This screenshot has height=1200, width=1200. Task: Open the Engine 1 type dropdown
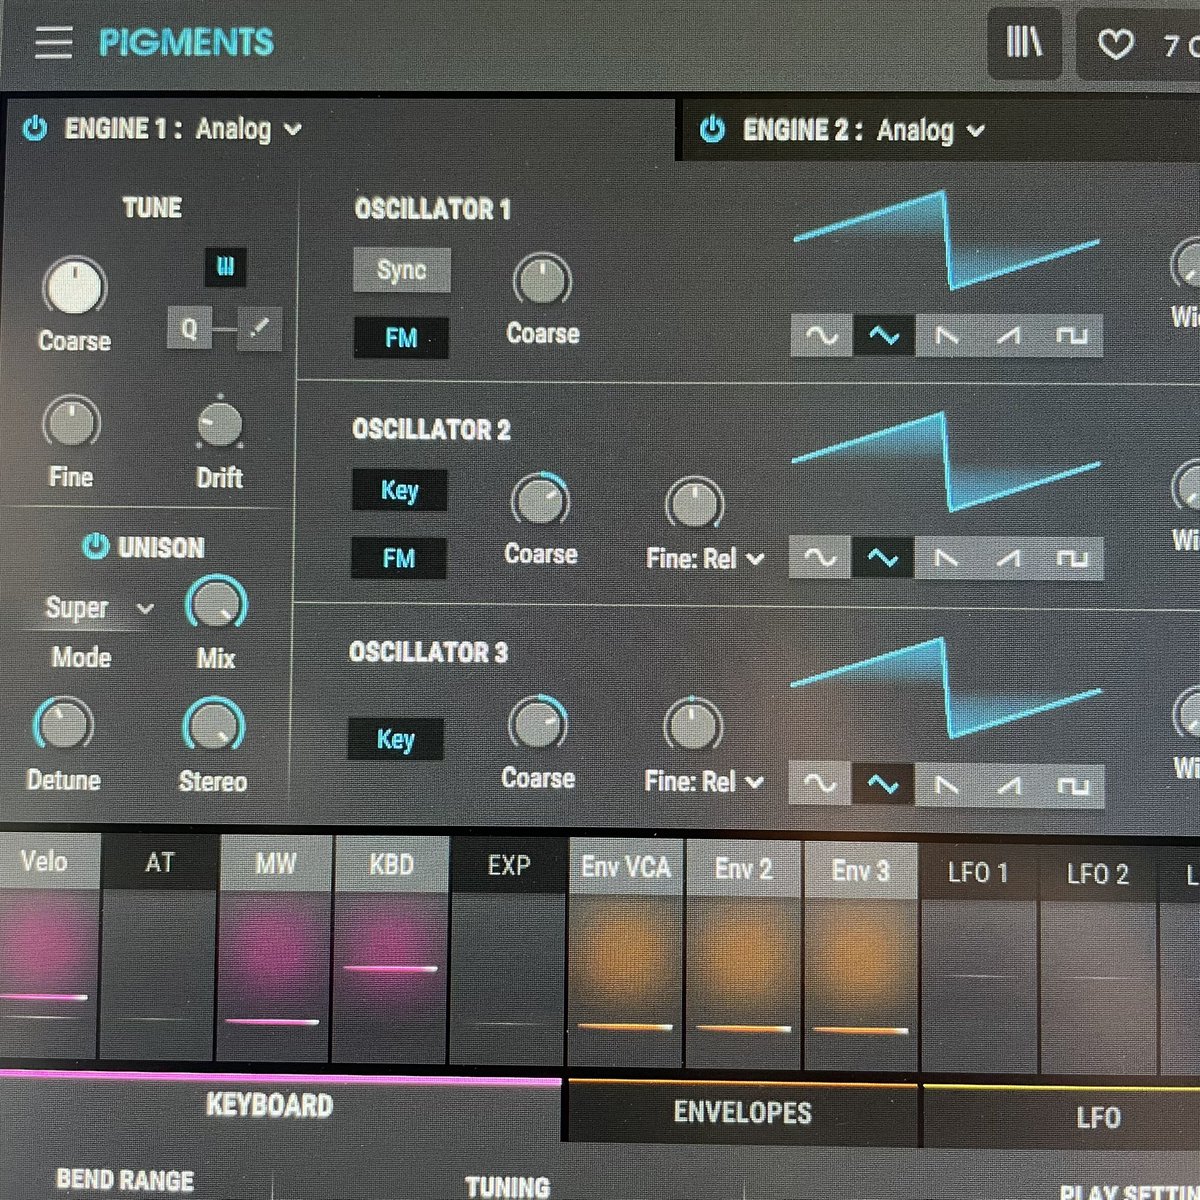247,129
